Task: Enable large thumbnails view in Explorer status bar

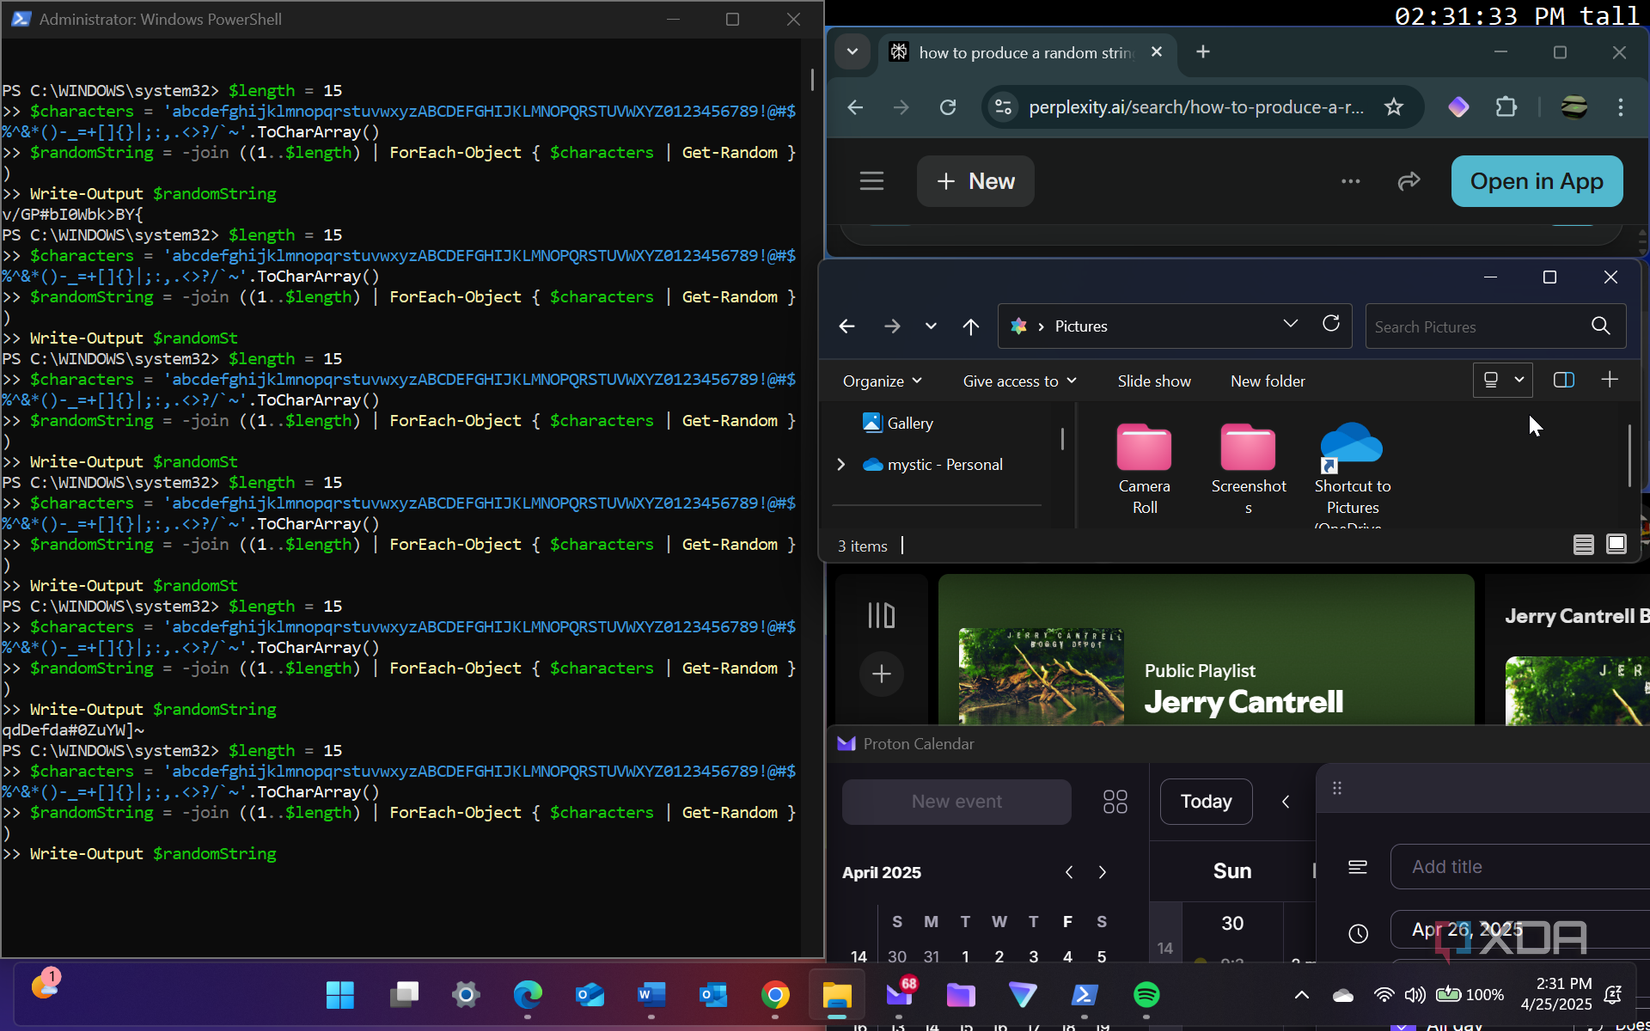Action: point(1616,545)
